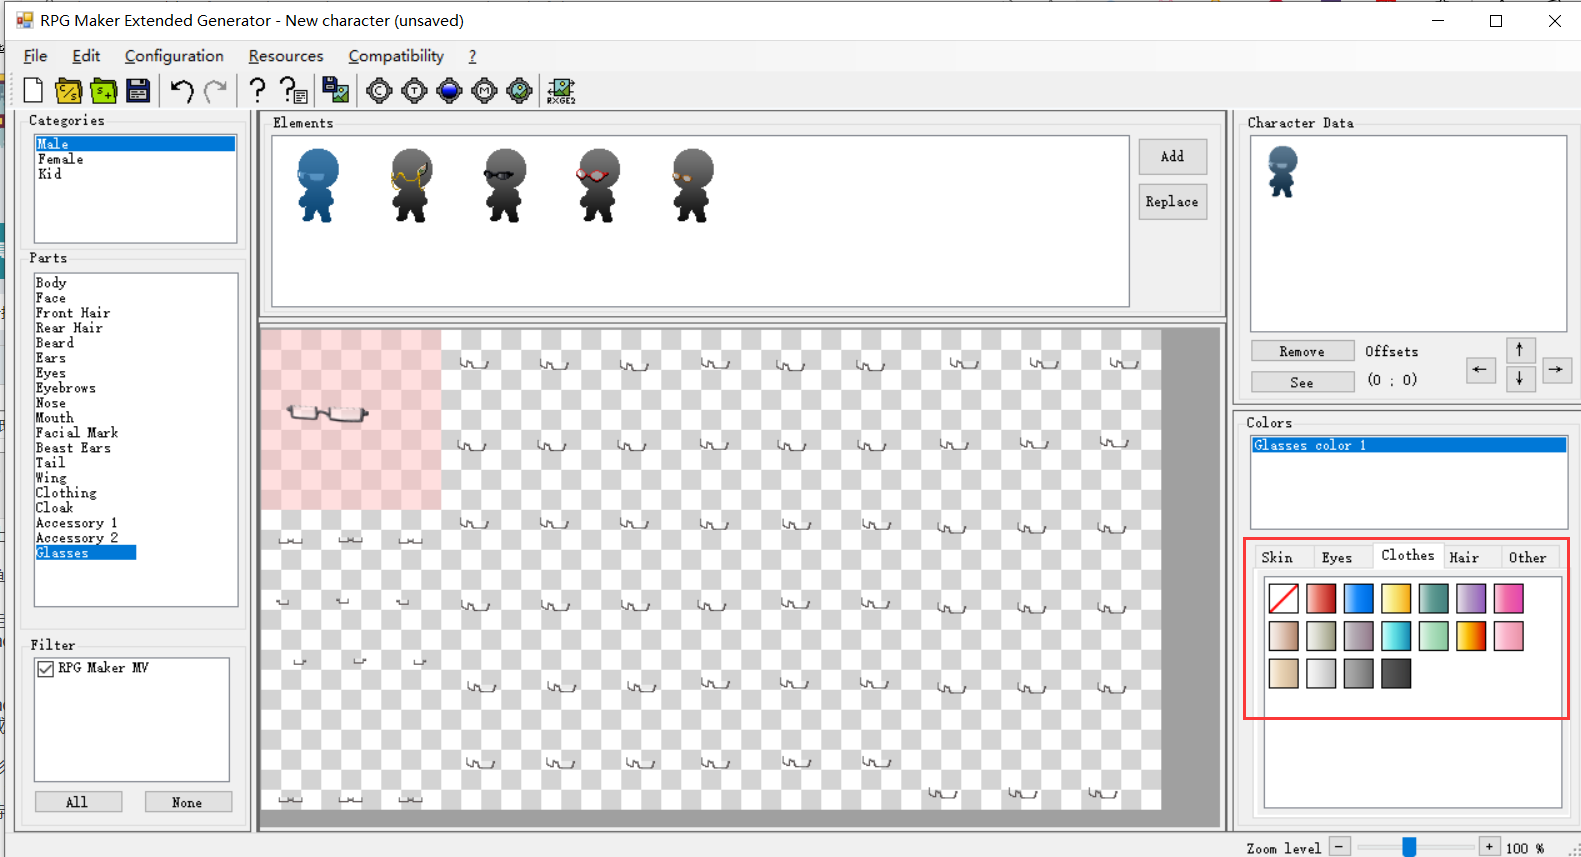Switch to the Skin color tab
Screen dimensions: 1581x857
coord(1277,558)
